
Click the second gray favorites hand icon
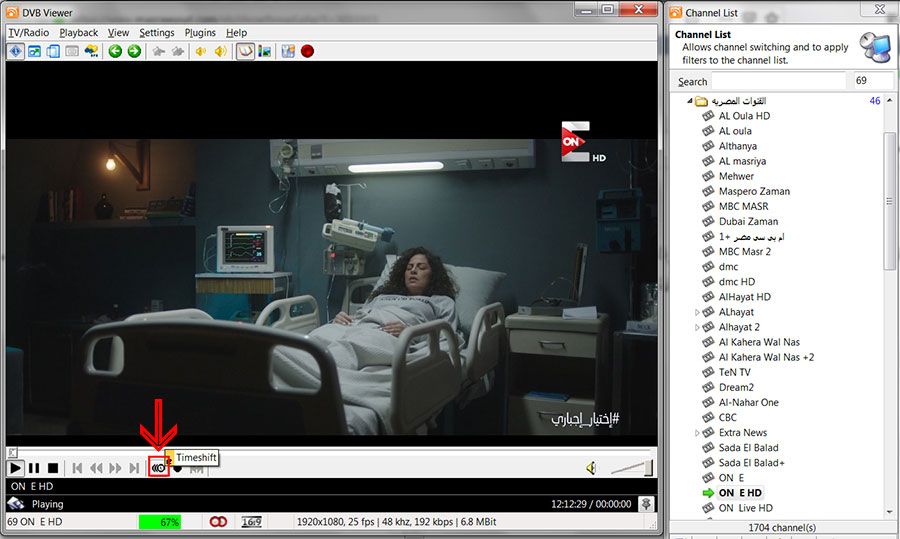click(177, 52)
